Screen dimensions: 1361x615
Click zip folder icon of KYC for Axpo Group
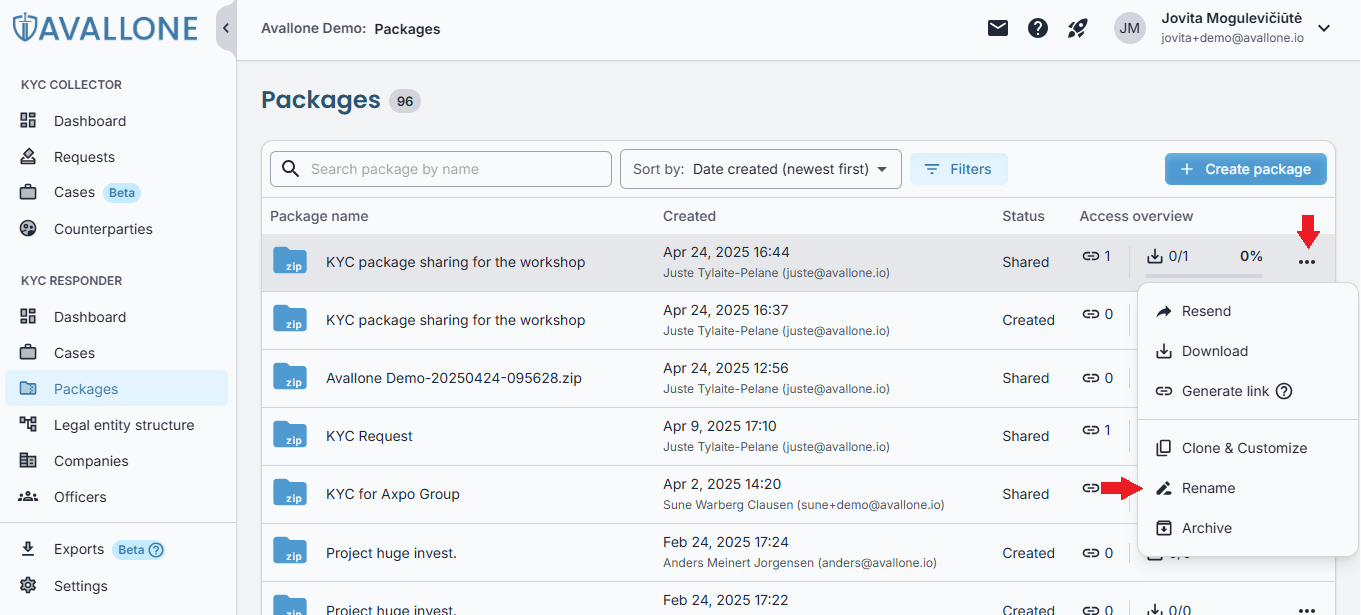pos(290,493)
